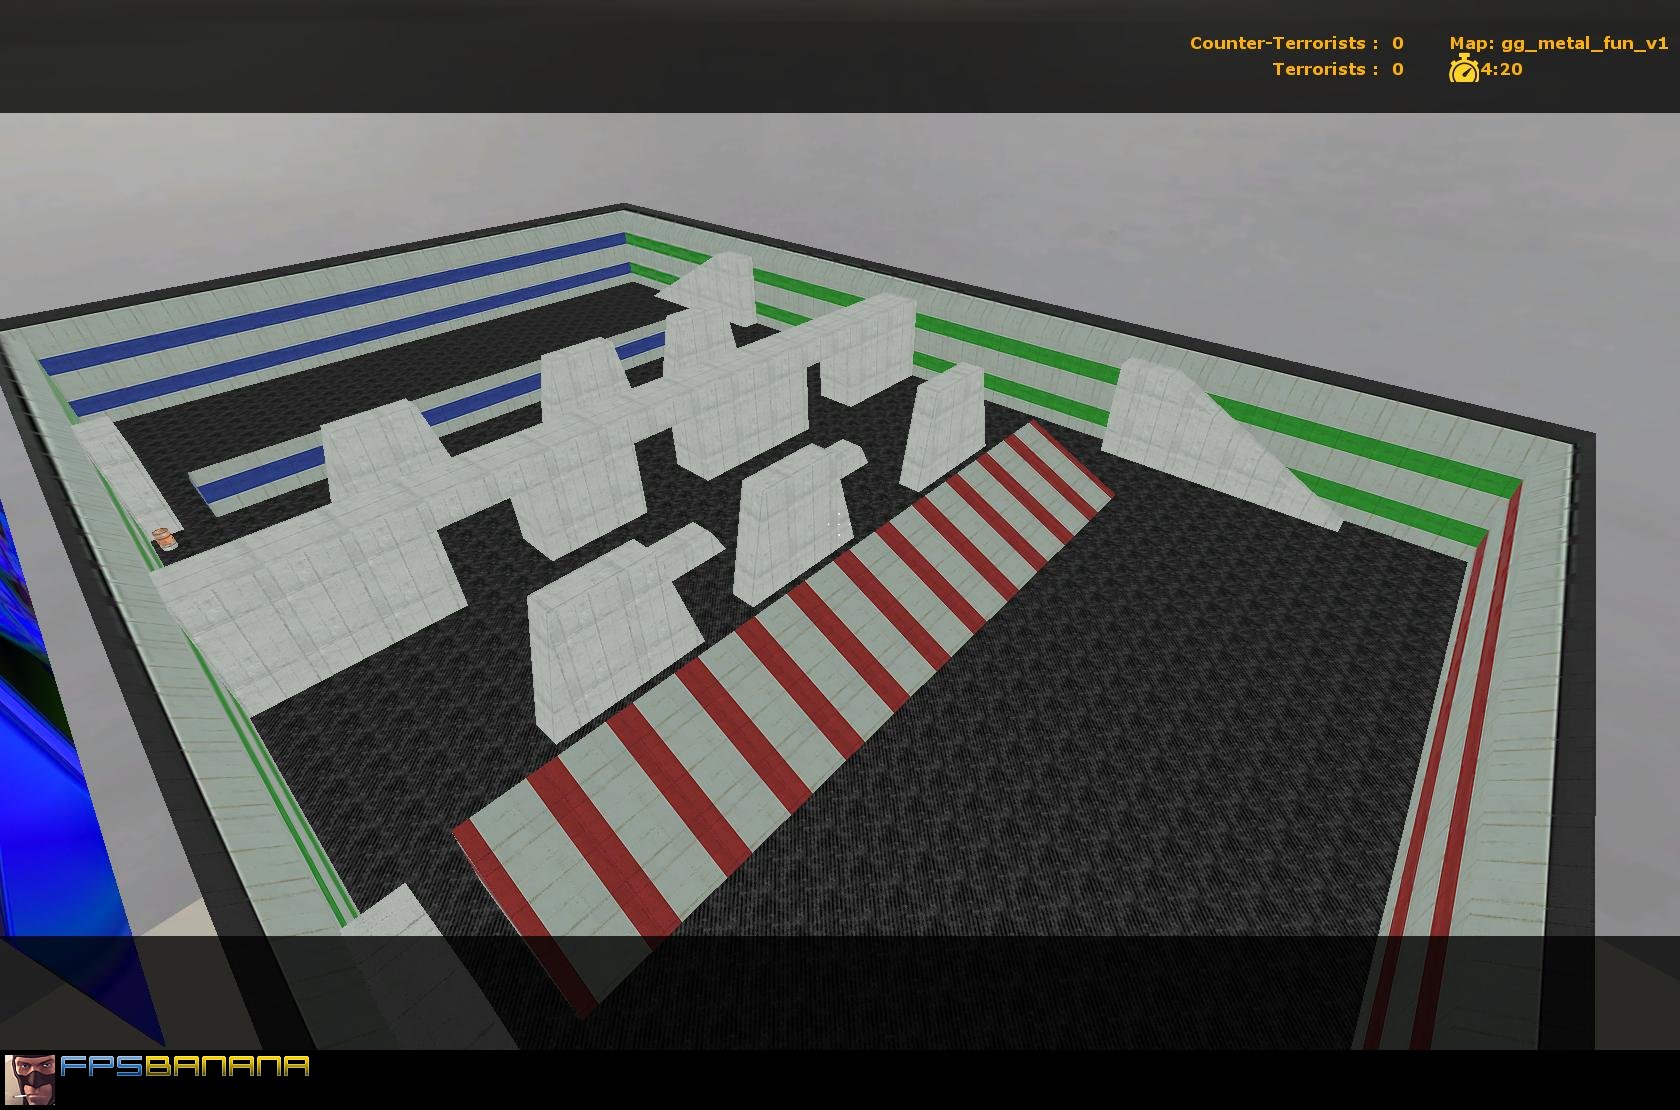
Task: Click the orange barrel on the left ledge
Action: coord(165,539)
